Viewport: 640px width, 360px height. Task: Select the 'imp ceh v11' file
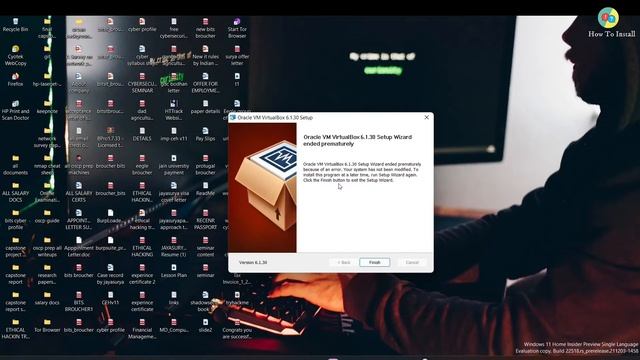click(x=174, y=134)
